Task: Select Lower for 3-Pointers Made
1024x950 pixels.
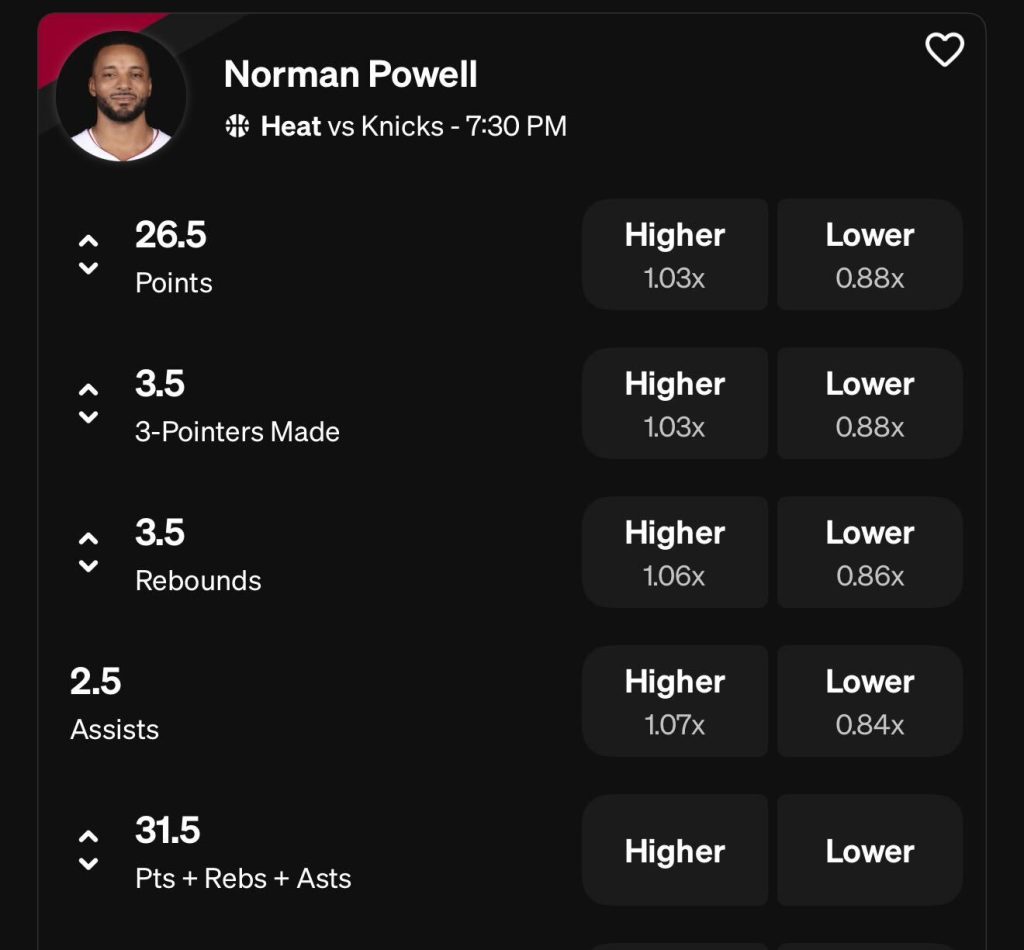Action: (x=870, y=403)
